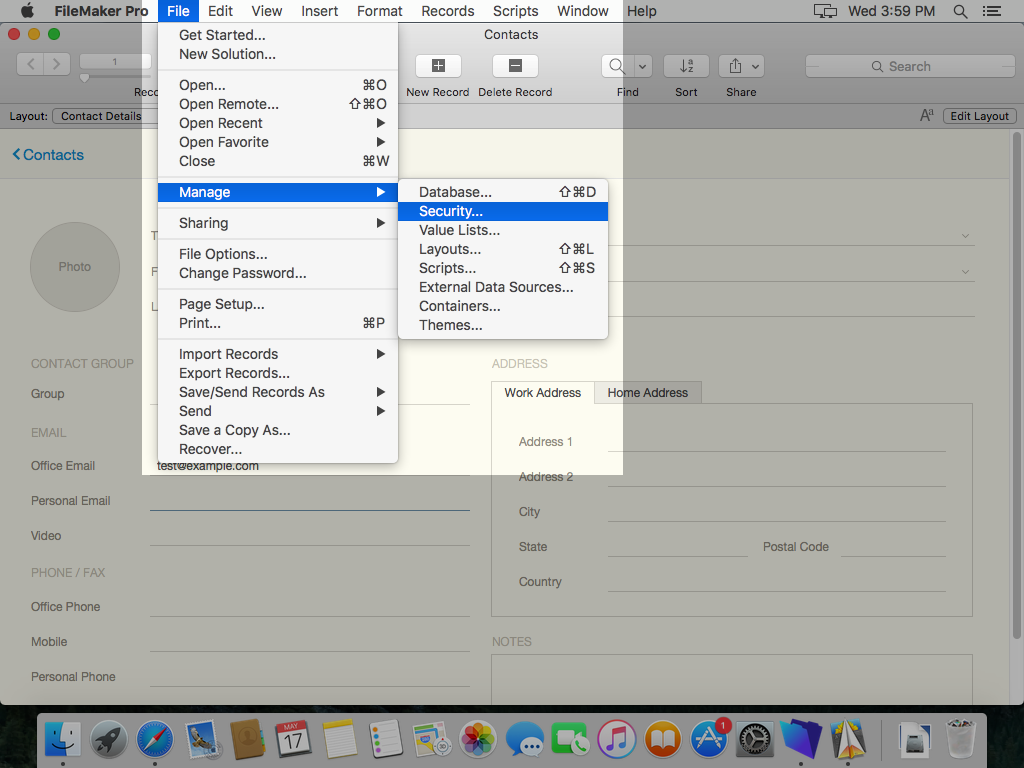
Task: Click the Personal Email input field
Action: click(310, 500)
